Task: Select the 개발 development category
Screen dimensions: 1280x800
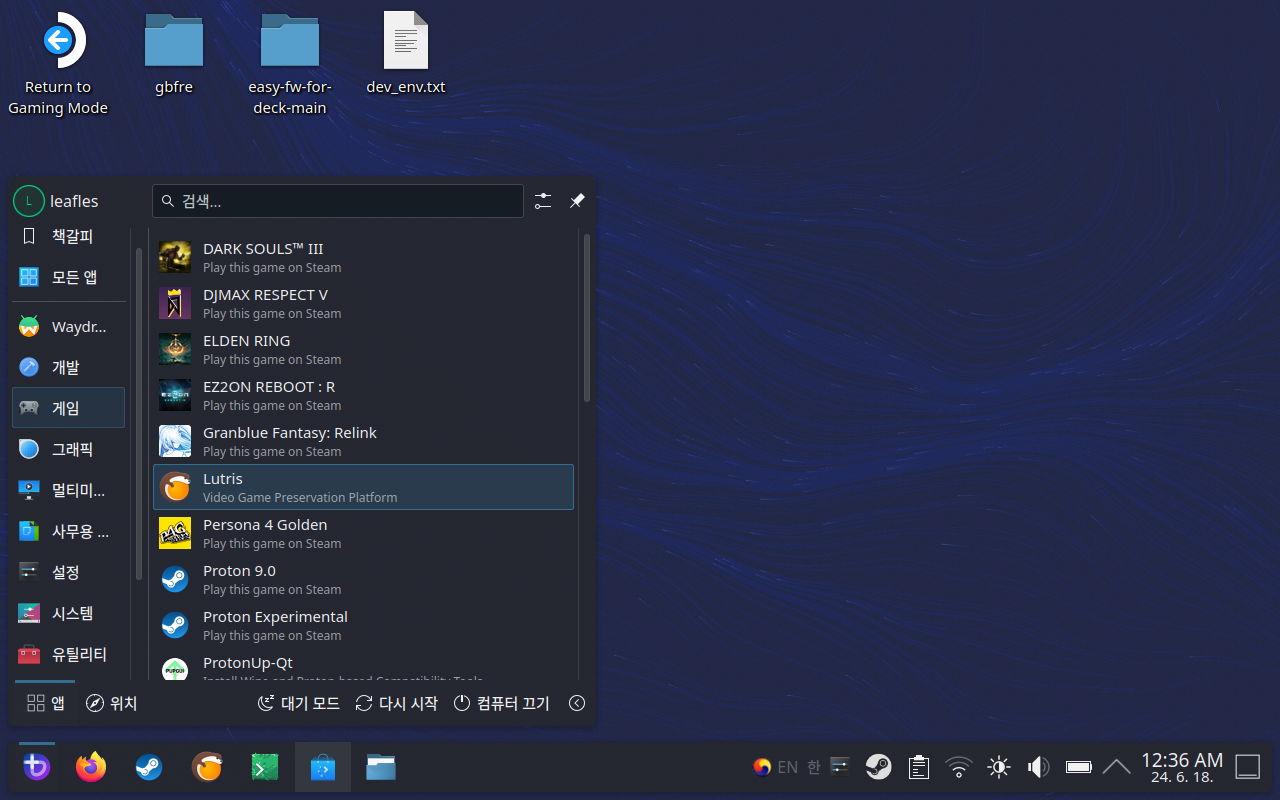Action: [x=69, y=367]
